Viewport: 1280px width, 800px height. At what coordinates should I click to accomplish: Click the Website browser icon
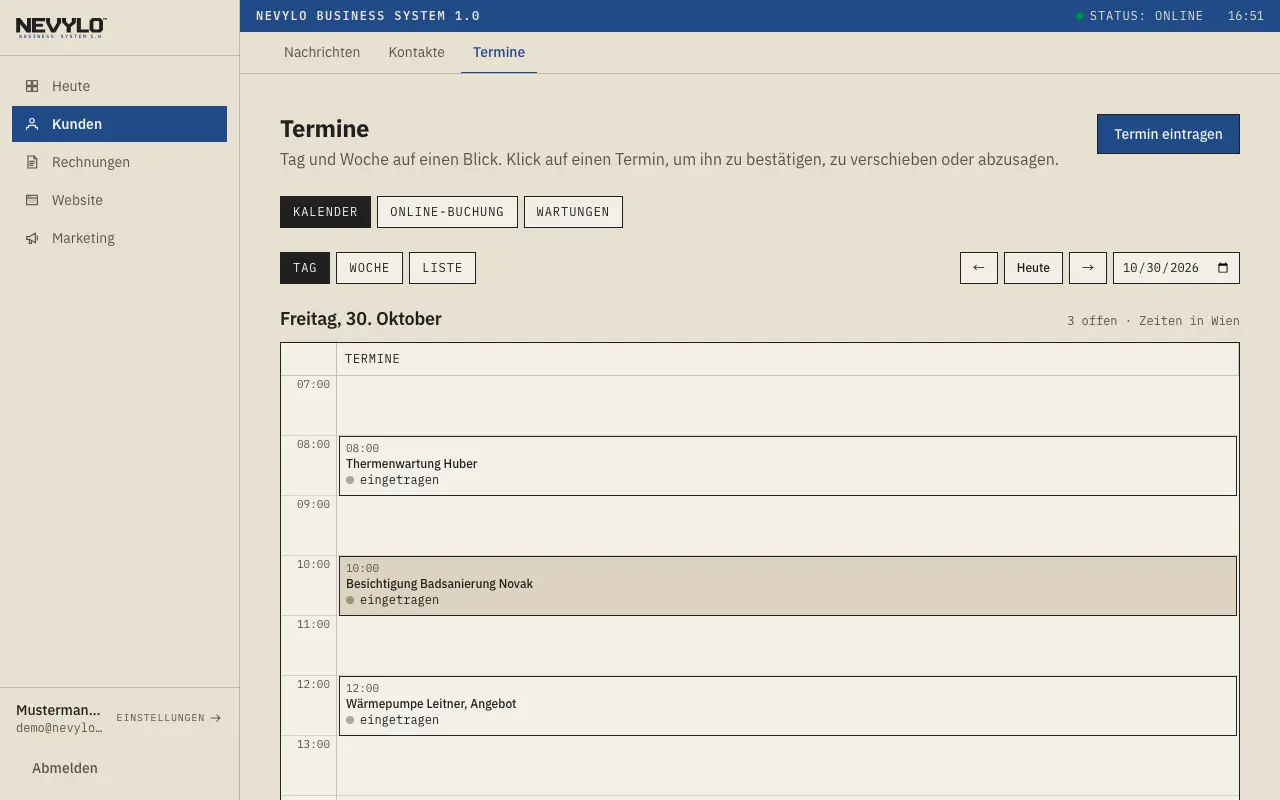pyautogui.click(x=32, y=200)
